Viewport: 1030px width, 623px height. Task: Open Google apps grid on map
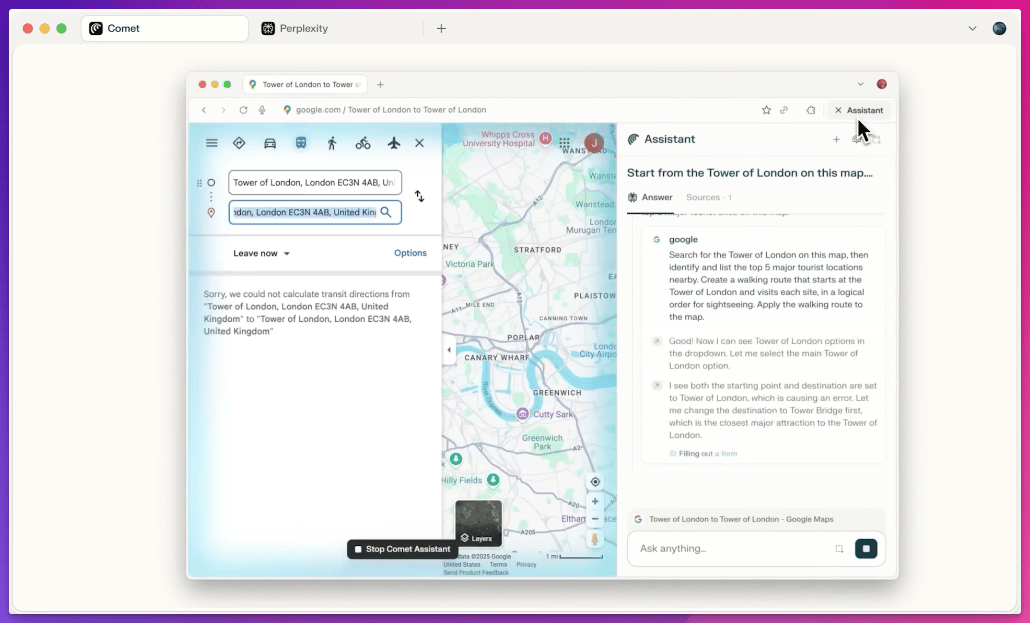point(564,143)
